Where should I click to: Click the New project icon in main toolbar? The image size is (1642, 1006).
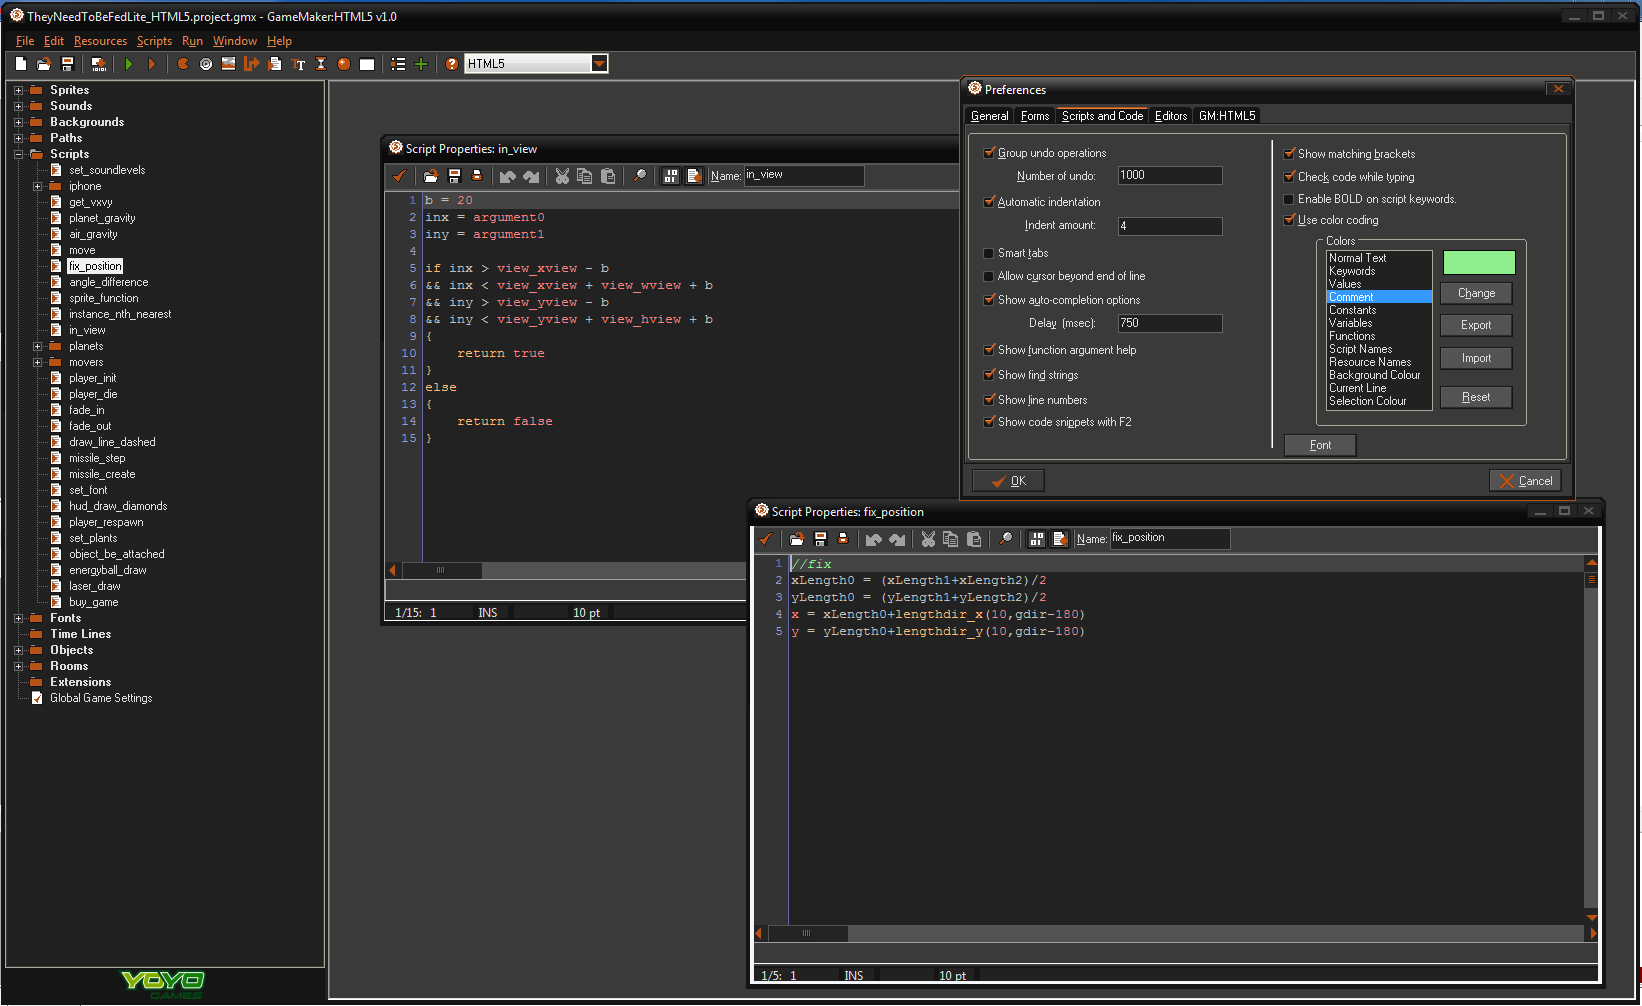click(x=21, y=64)
